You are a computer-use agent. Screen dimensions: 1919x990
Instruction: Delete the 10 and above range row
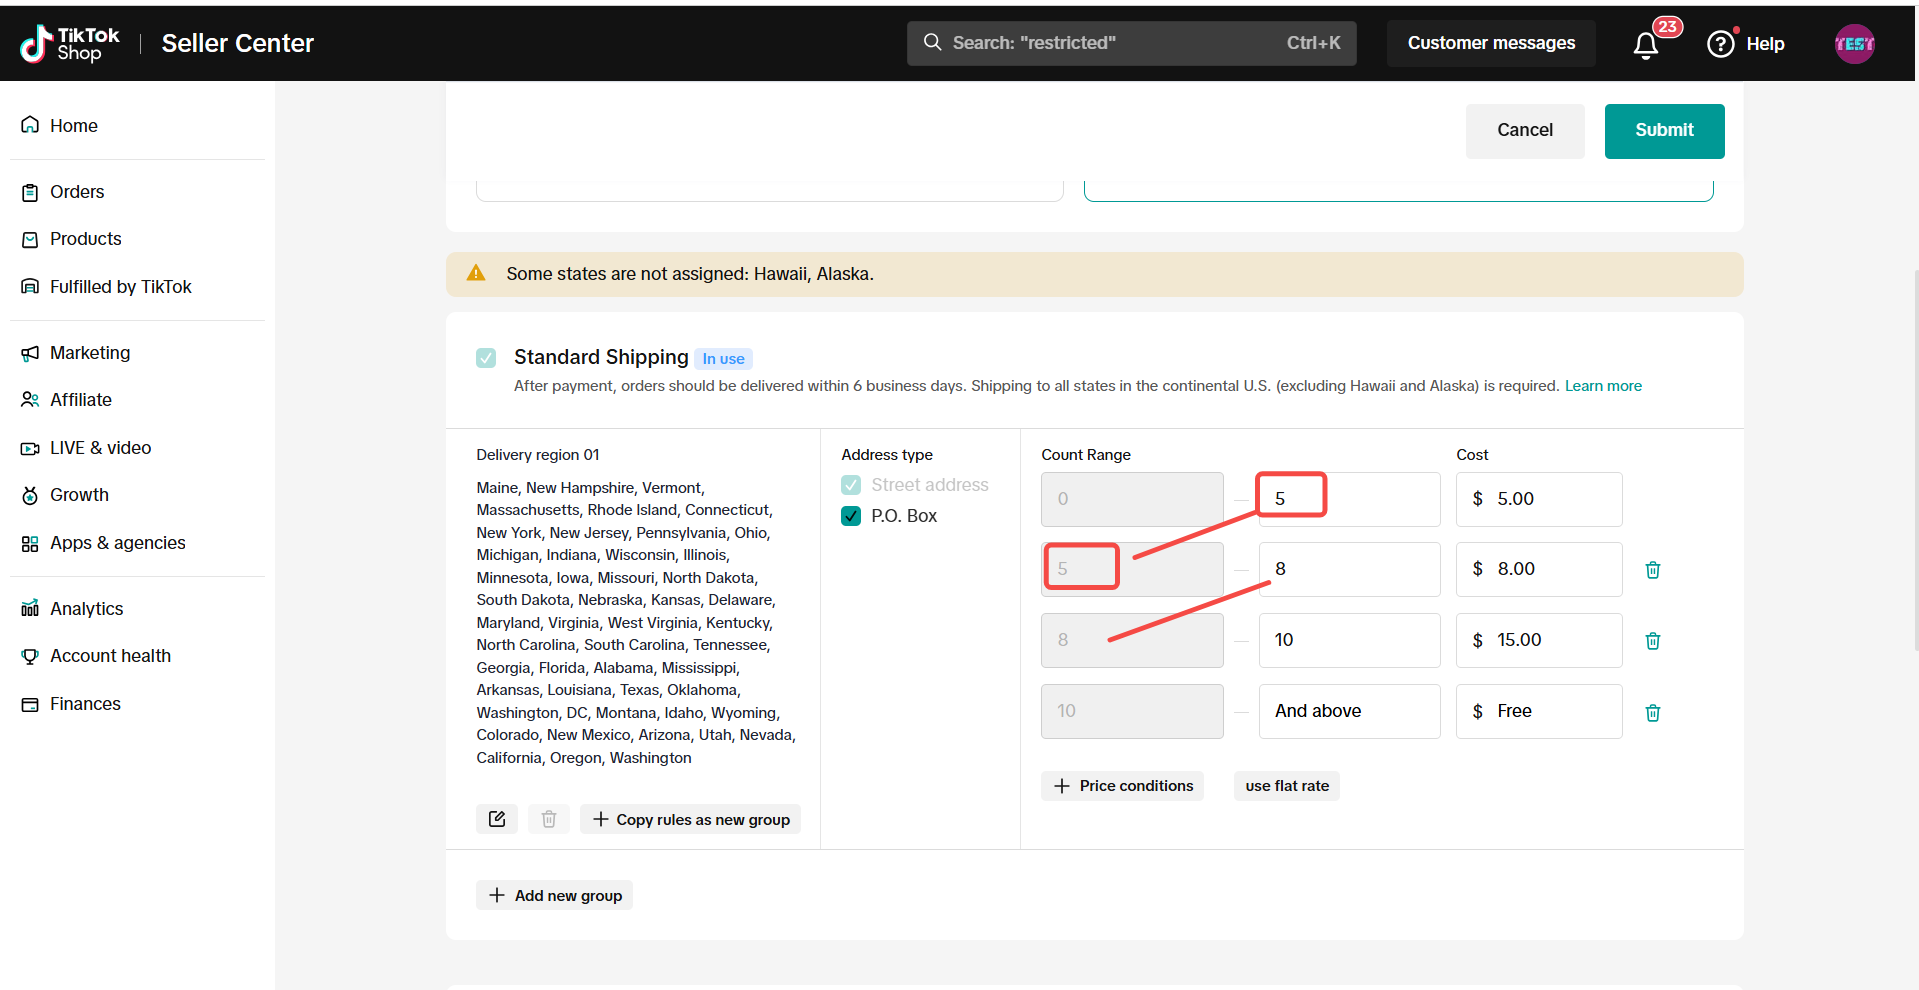1652,713
